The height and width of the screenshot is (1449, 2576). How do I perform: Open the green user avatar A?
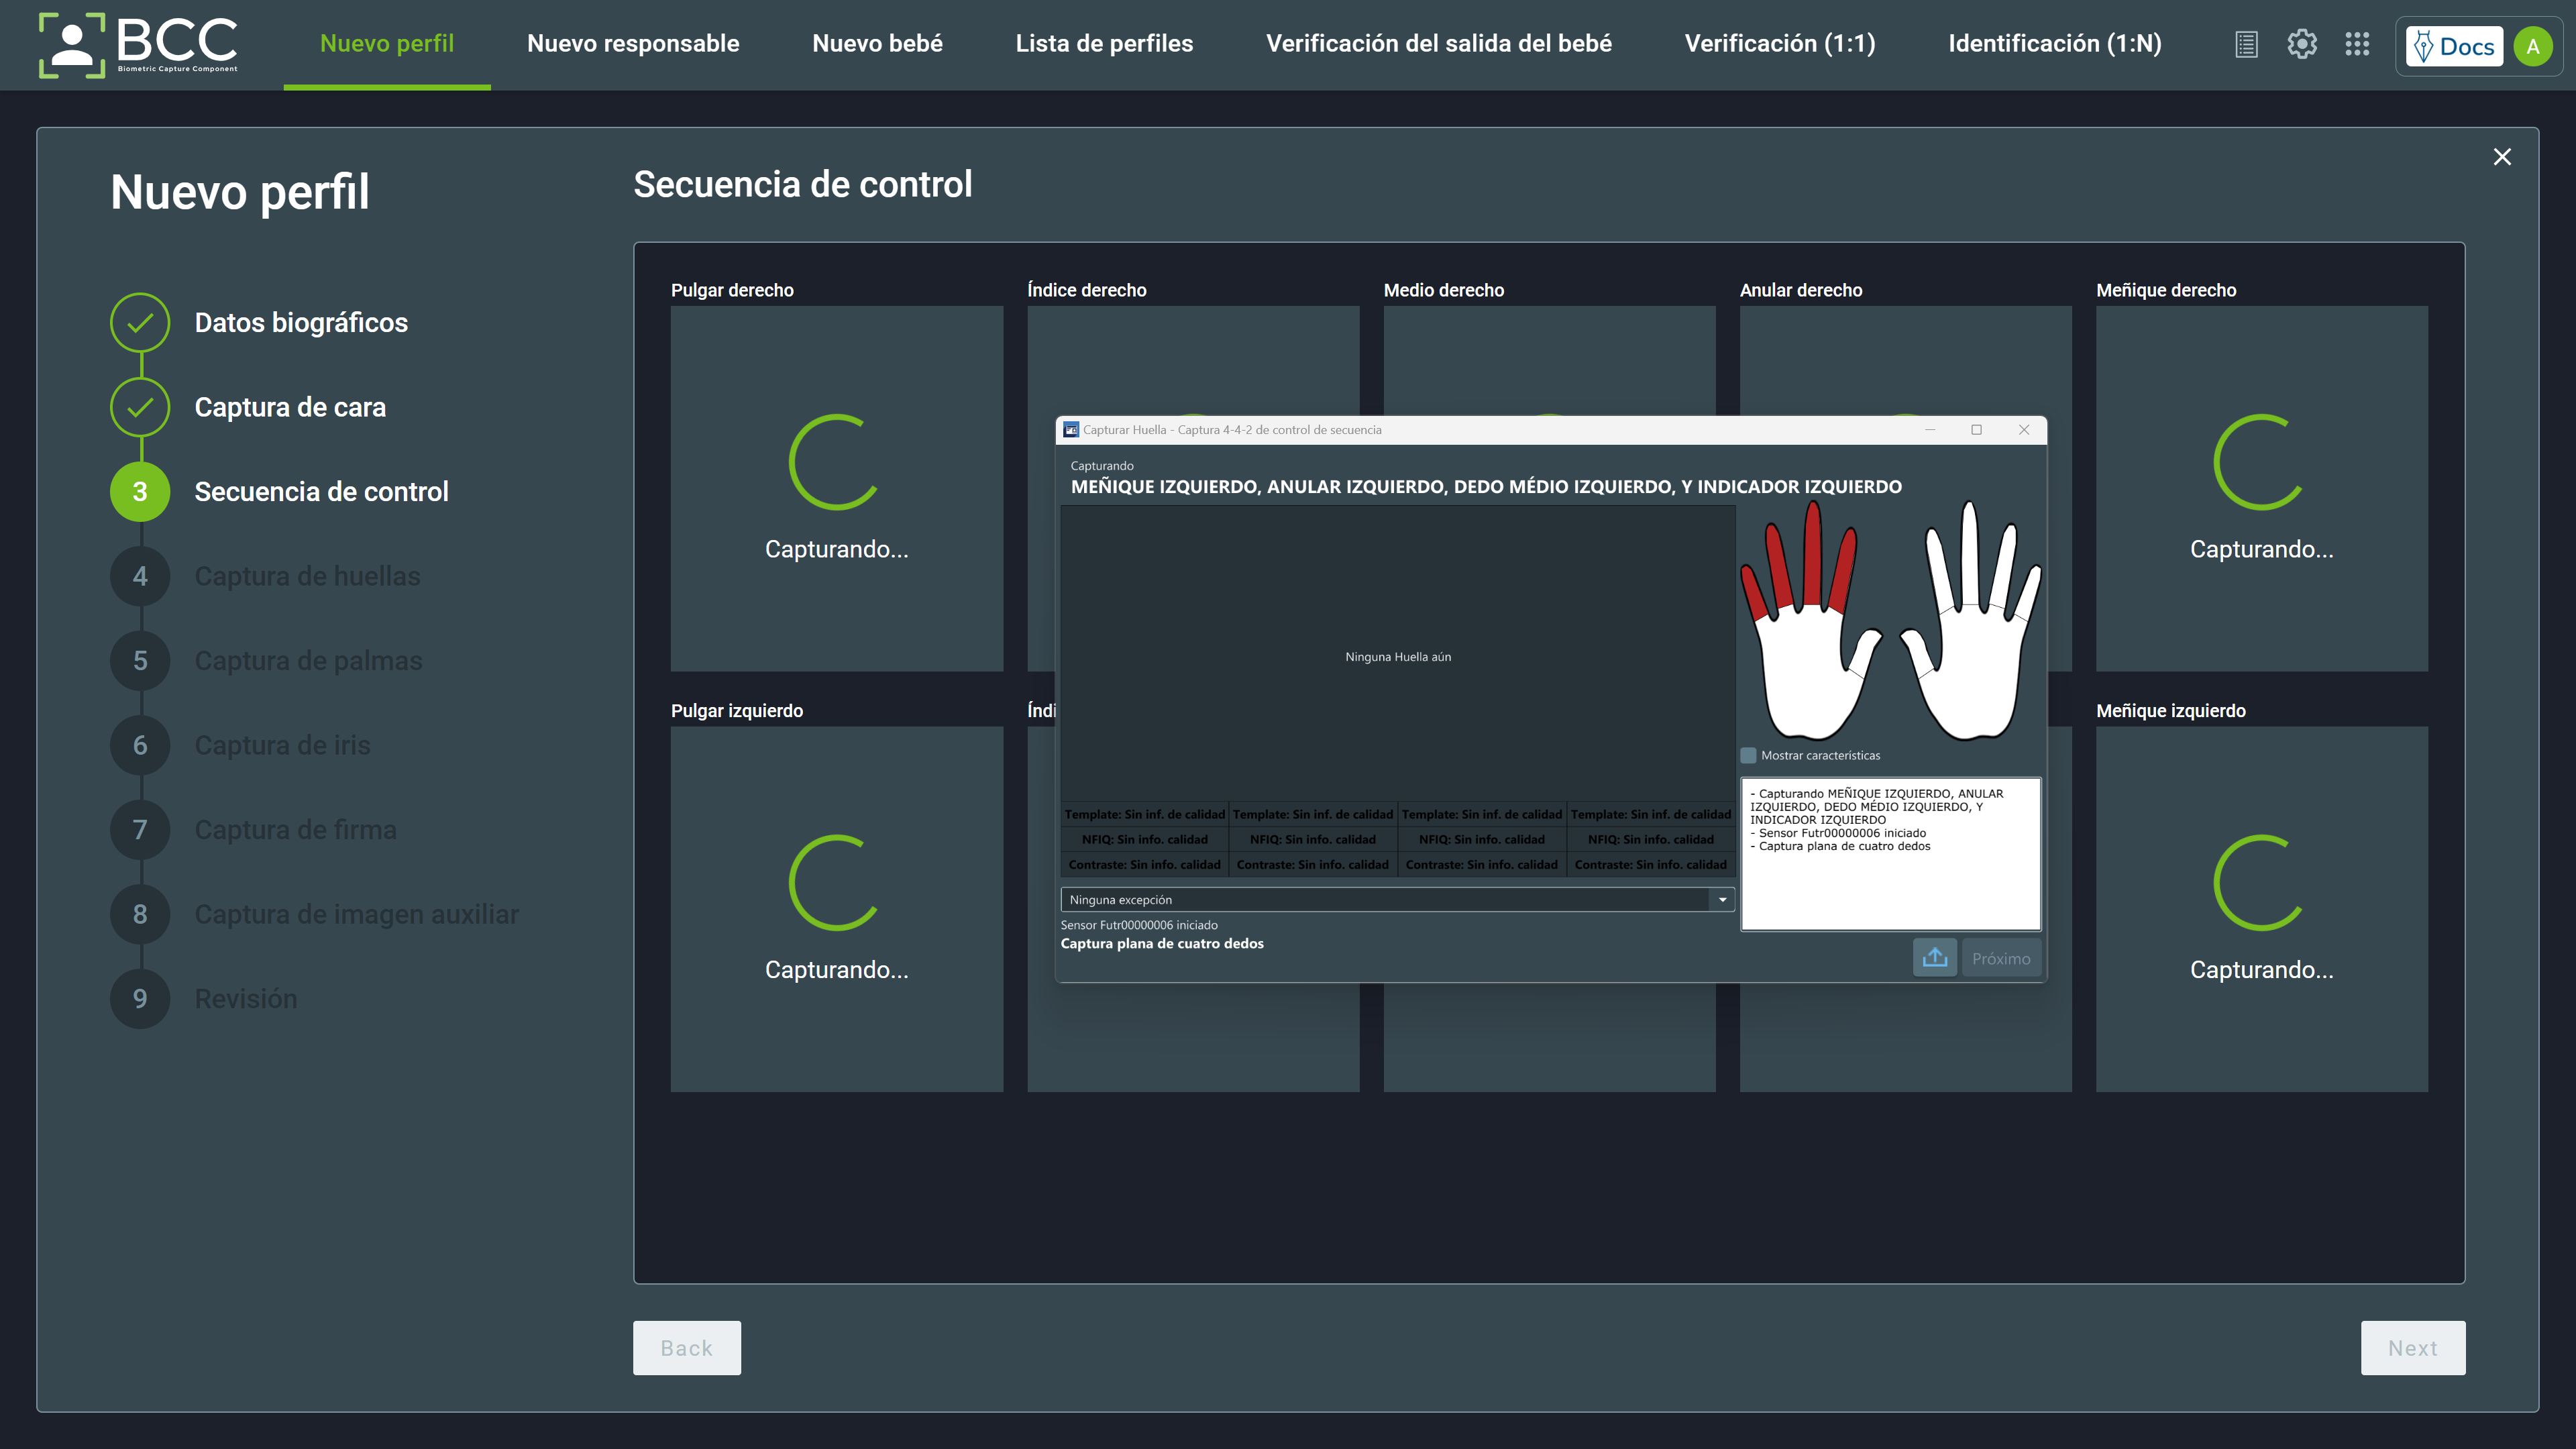click(x=2533, y=46)
